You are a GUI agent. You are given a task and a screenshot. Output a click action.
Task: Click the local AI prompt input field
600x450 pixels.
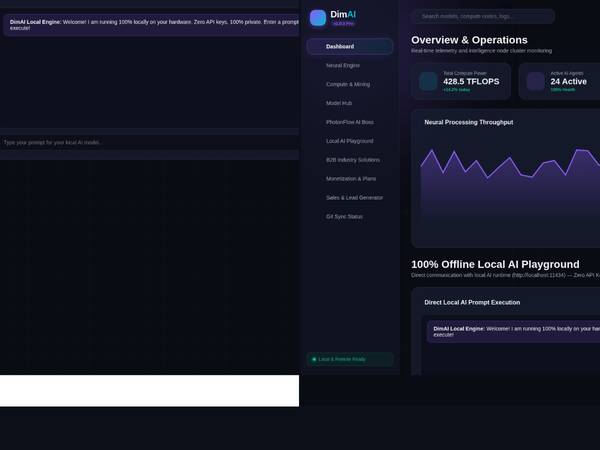[149, 142]
